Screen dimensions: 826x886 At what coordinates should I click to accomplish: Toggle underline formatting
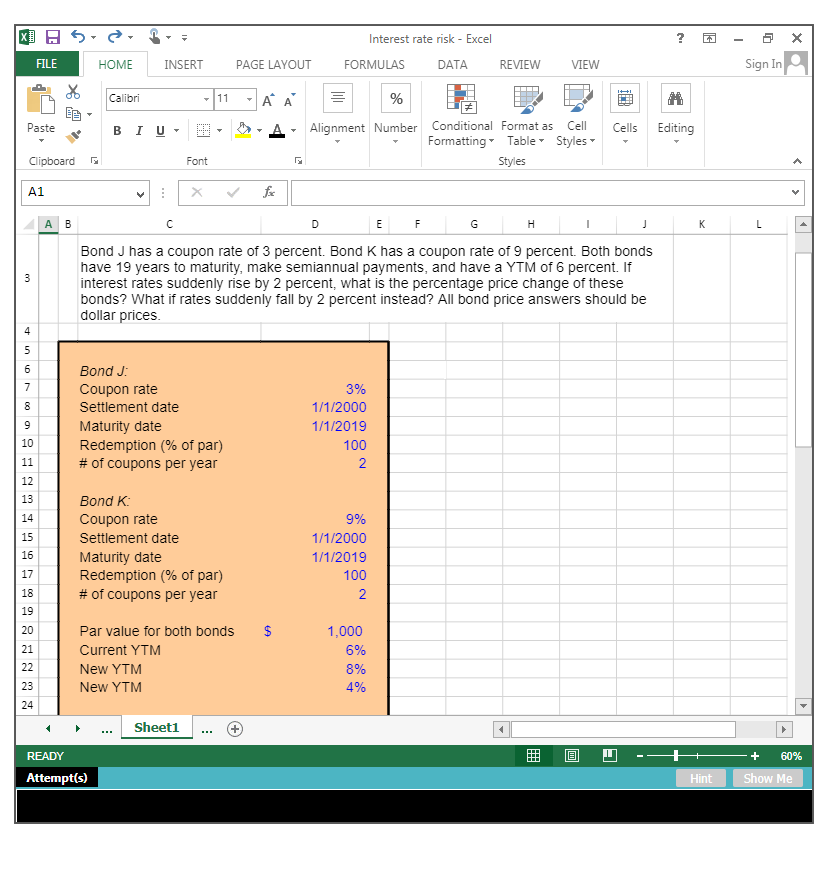tap(158, 131)
